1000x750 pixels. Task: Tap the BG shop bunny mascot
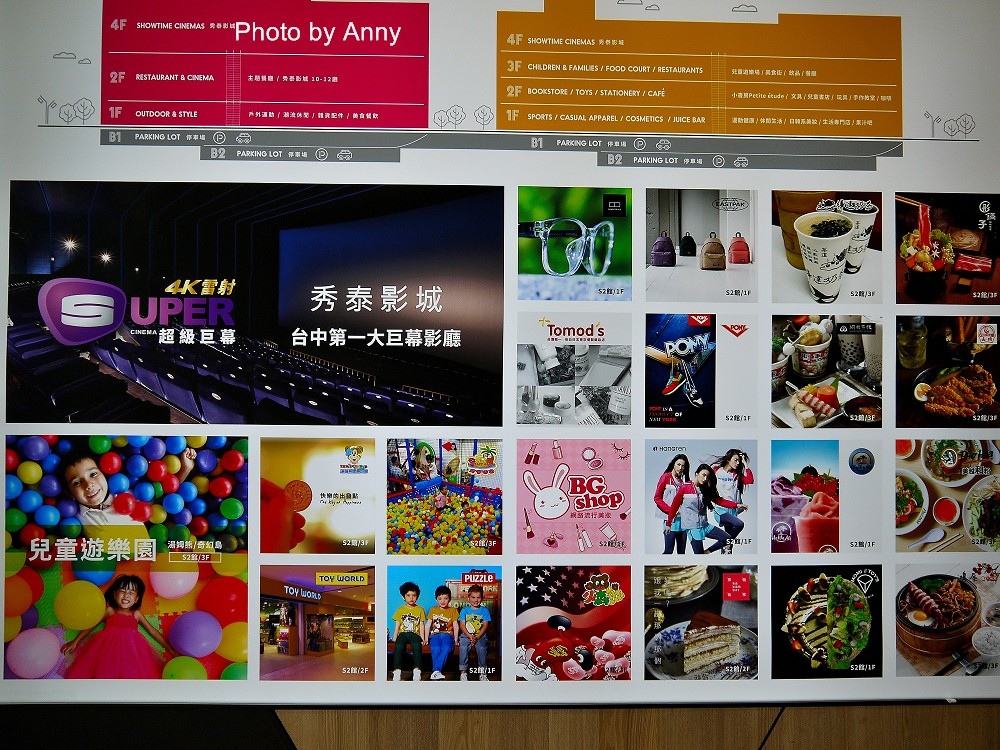(x=550, y=492)
